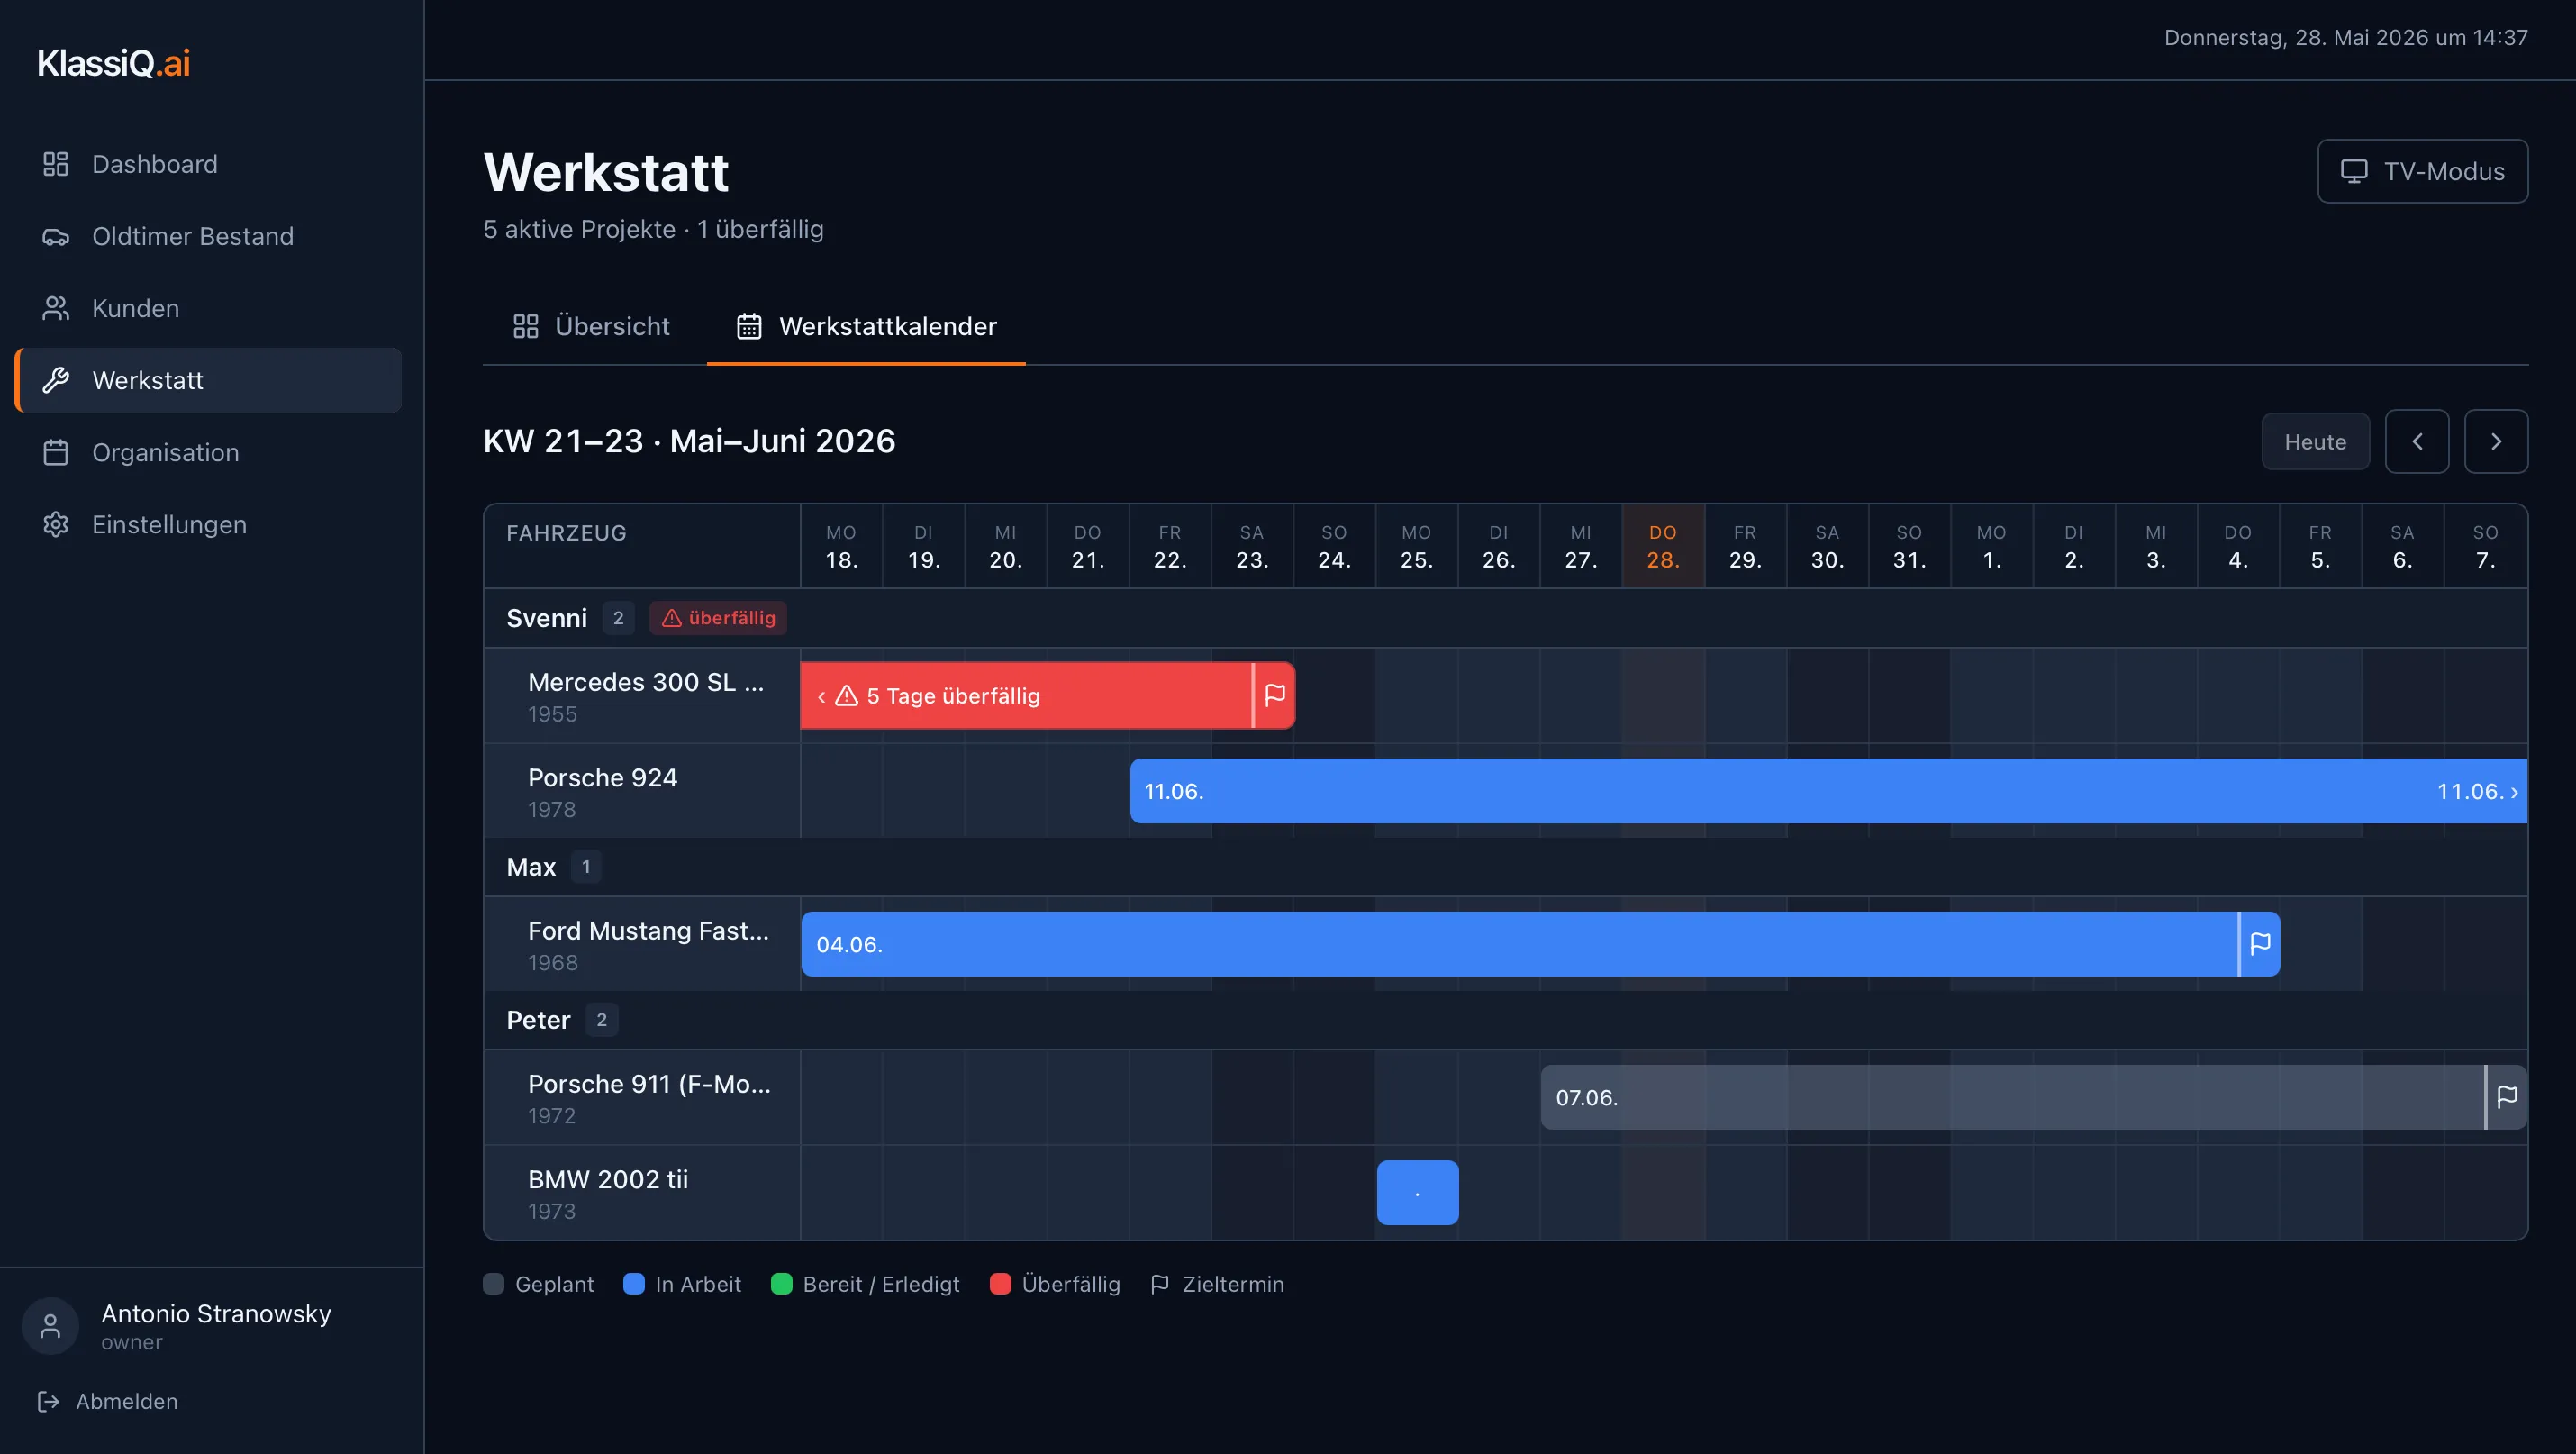The image size is (2576, 1454).
Task: Open Organisation in the sidebar
Action: coord(208,452)
